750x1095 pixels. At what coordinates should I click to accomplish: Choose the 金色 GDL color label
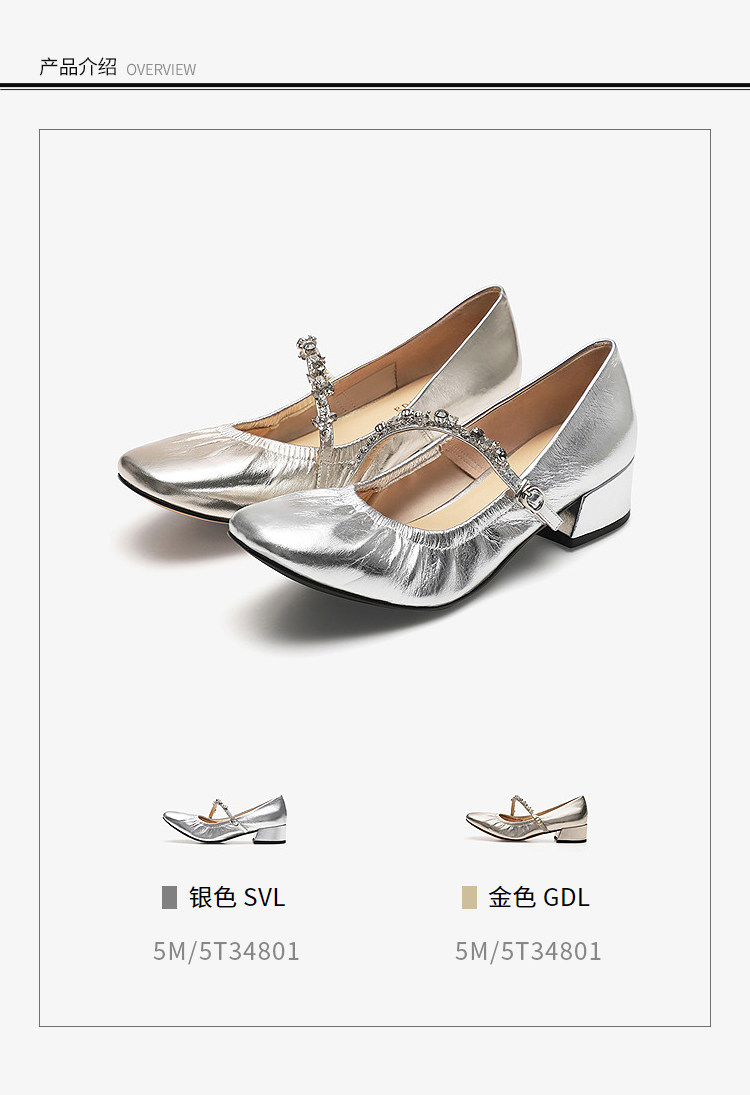[x=538, y=897]
